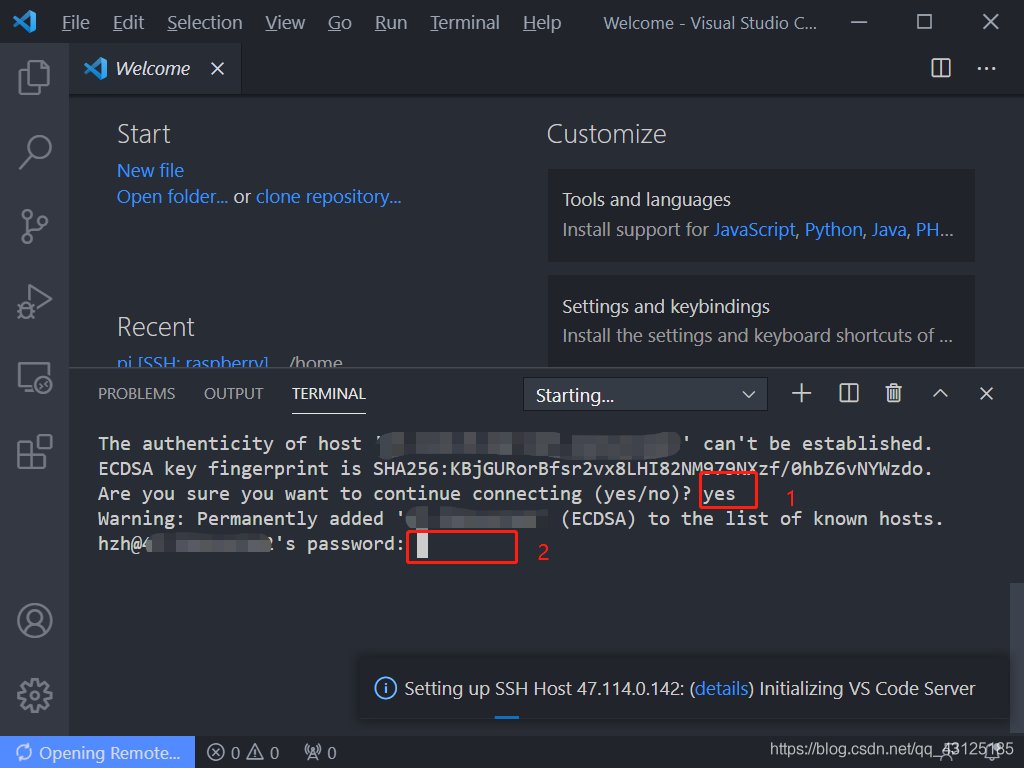
Task: Click the Warning Permanently added line
Action: pos(520,519)
